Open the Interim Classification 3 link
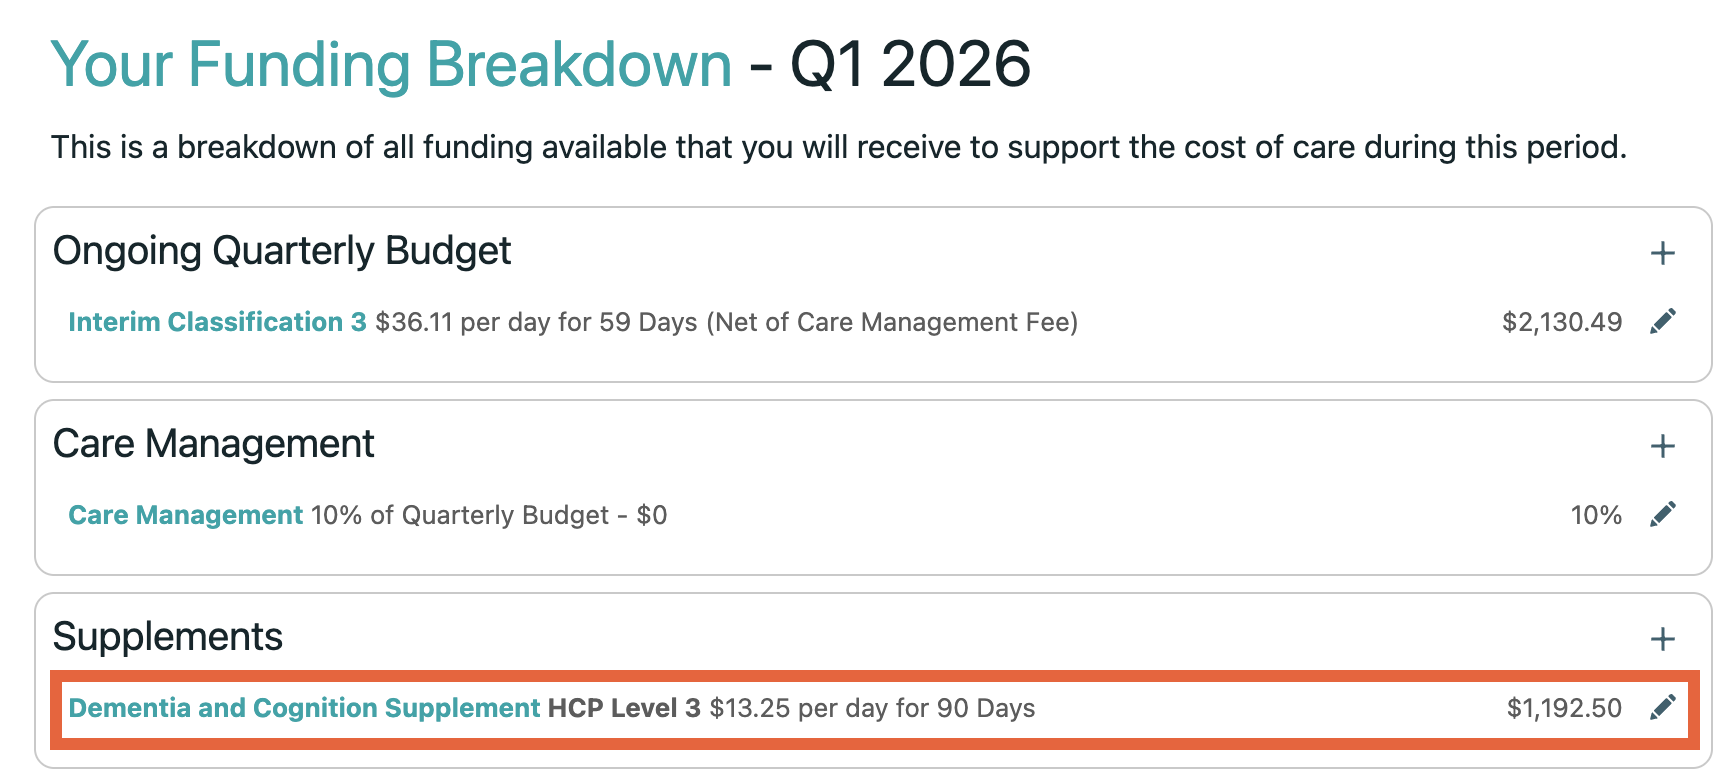 click(x=216, y=322)
